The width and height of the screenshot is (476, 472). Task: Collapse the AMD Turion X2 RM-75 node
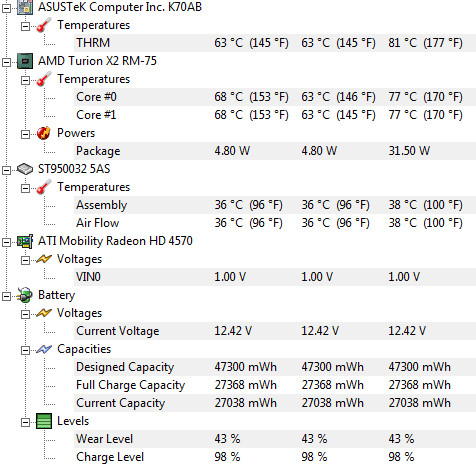pos(7,62)
